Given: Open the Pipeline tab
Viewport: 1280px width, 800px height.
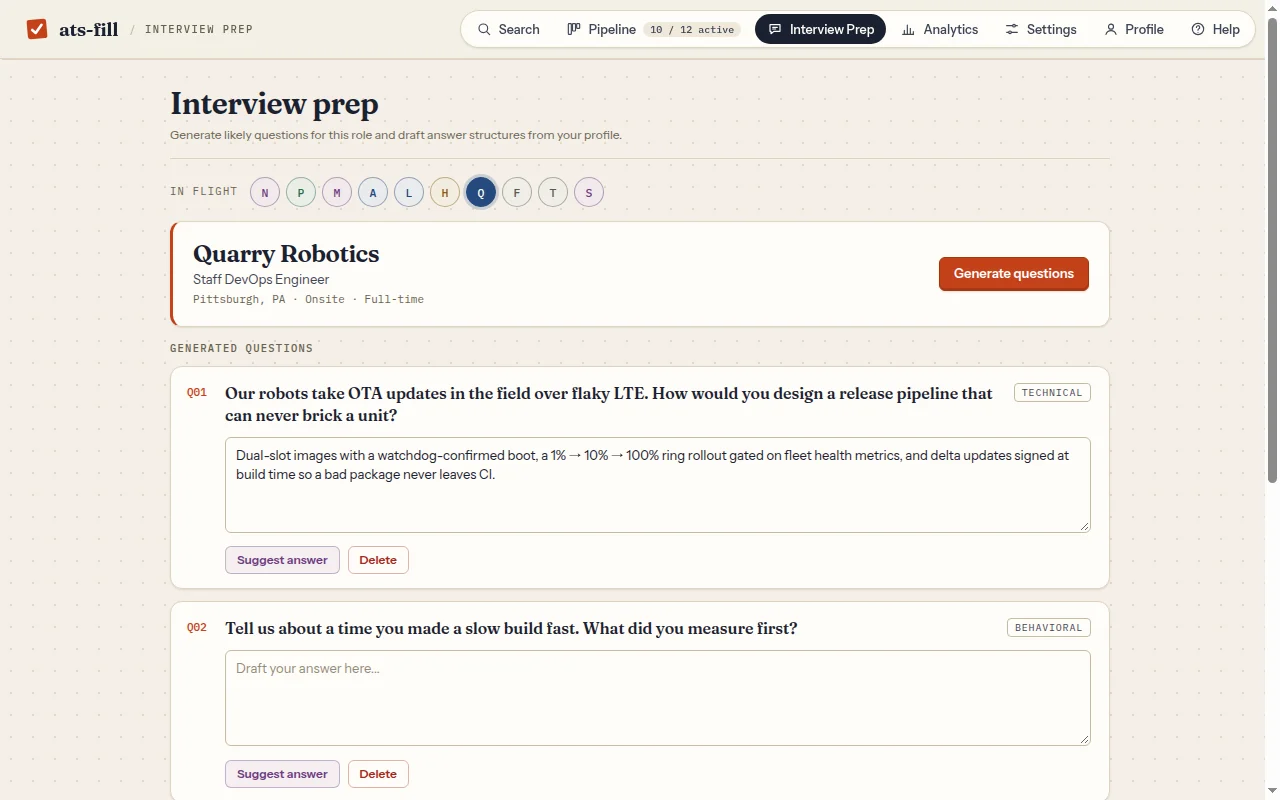Looking at the screenshot, I should 654,29.
